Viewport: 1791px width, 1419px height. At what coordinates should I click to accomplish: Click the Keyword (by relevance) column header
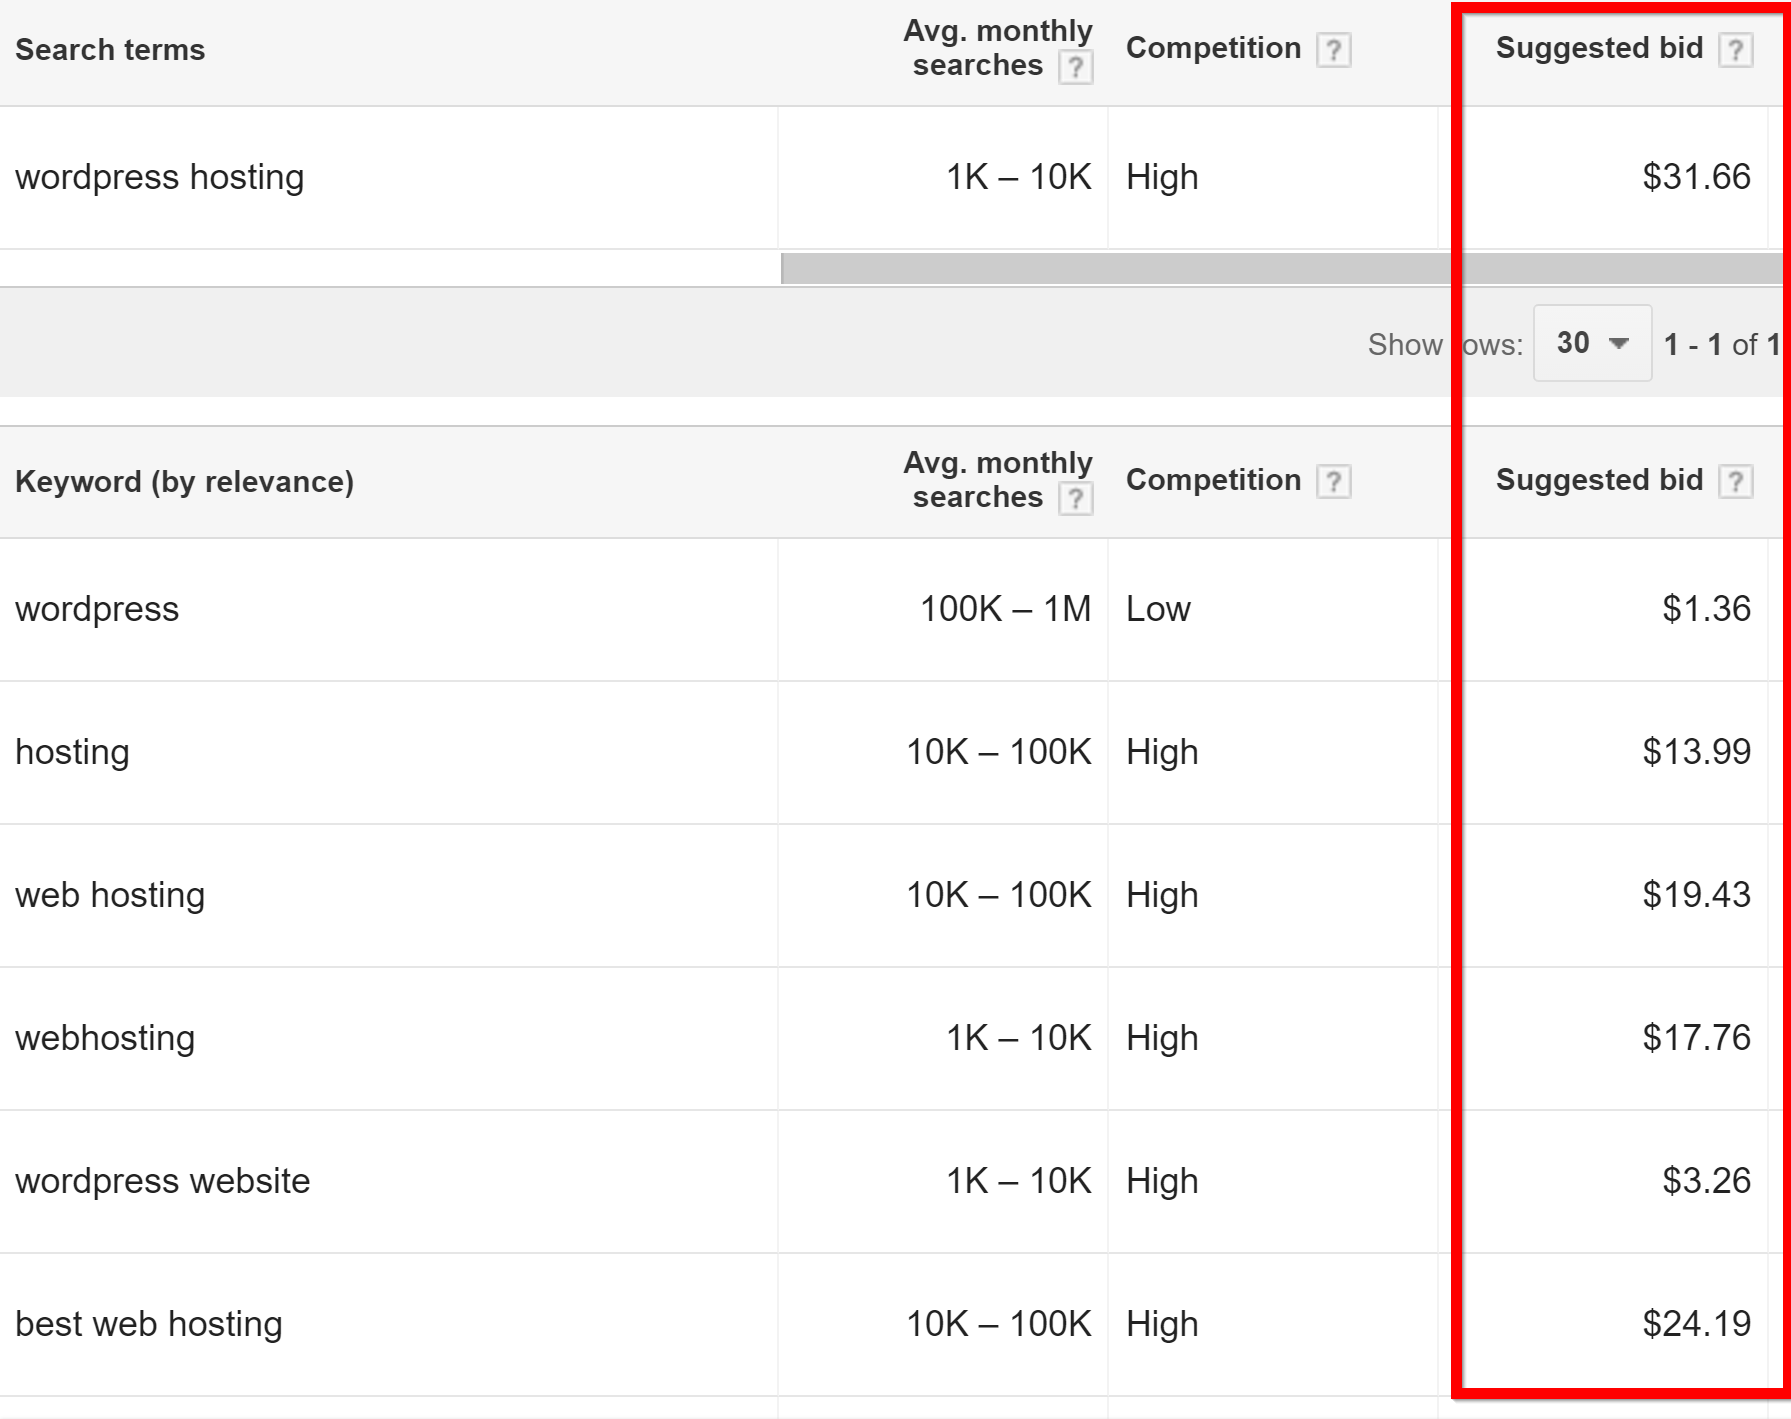click(184, 481)
